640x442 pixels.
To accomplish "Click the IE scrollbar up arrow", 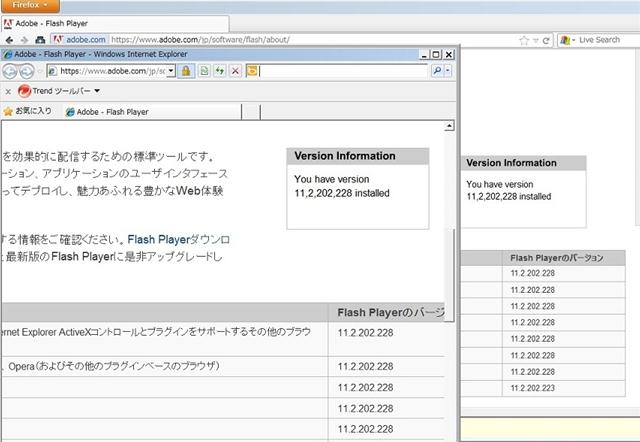I will tap(449, 126).
